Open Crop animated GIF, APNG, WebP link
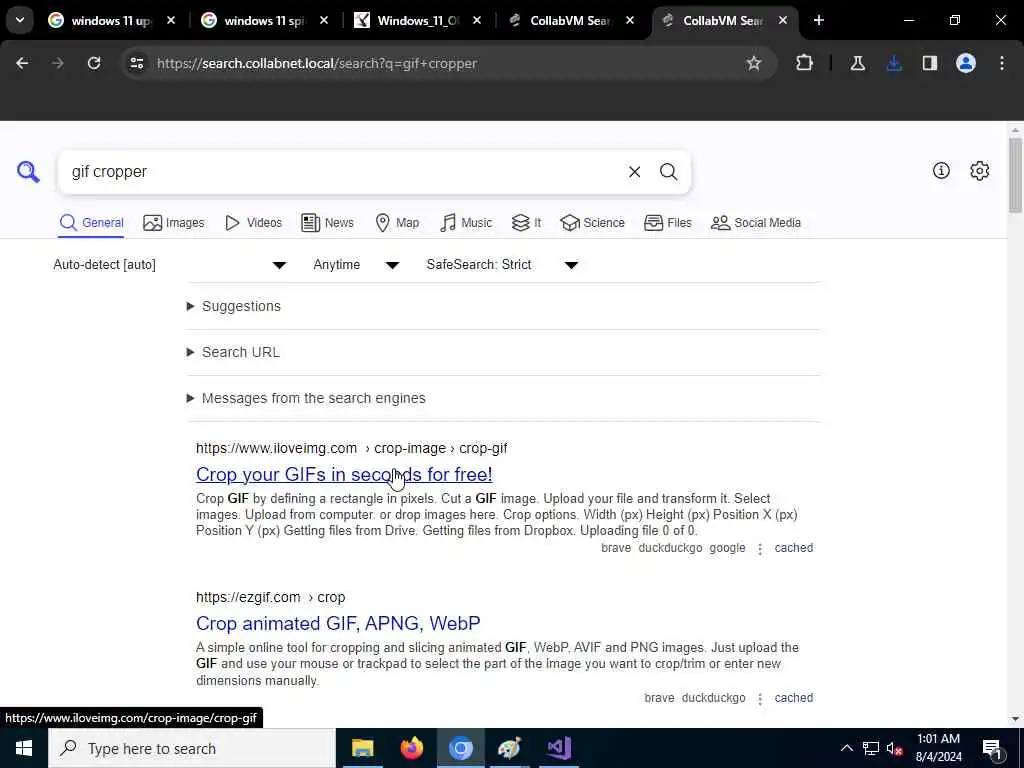The height and width of the screenshot is (768, 1024). coord(338,623)
